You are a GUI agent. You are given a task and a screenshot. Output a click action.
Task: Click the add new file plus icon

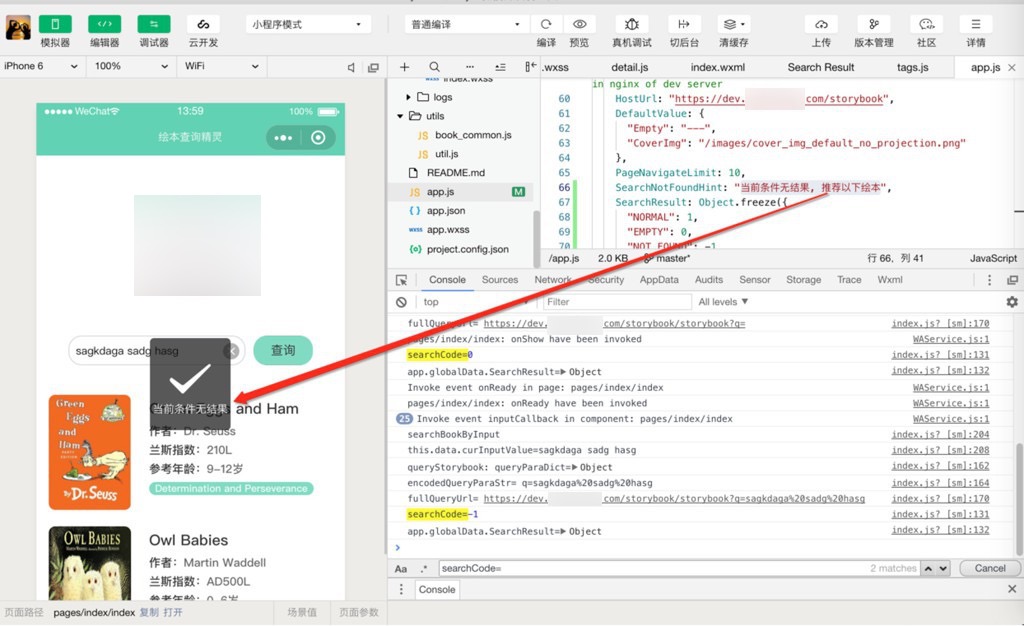click(404, 67)
